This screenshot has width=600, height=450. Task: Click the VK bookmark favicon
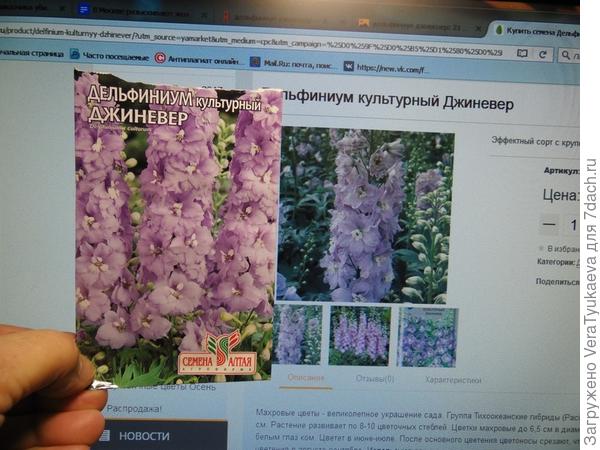pos(348,66)
